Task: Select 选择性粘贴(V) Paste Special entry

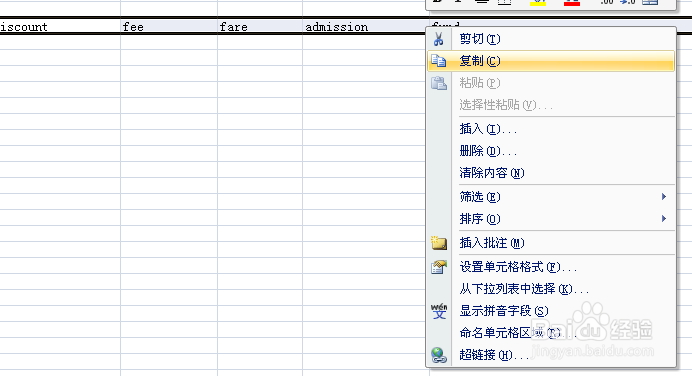Action: 551,105
